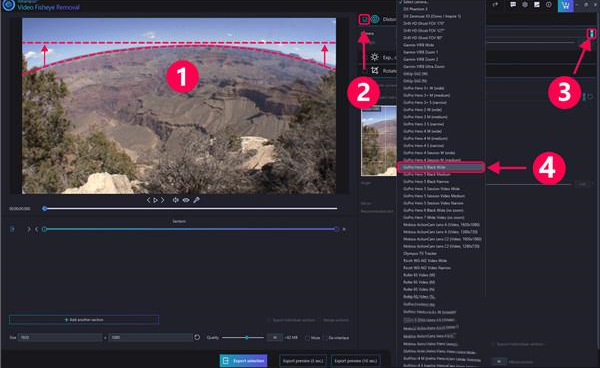Click the section icon left of the Section slider

pyautogui.click(x=12, y=229)
